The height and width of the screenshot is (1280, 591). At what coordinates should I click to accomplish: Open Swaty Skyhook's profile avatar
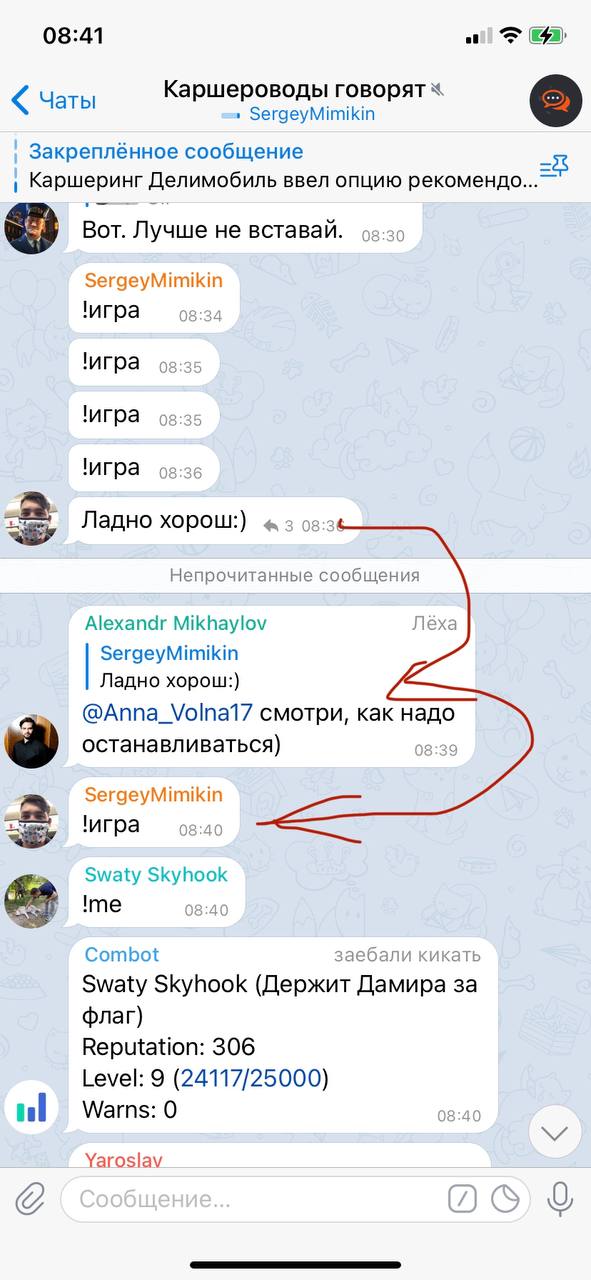tap(31, 901)
